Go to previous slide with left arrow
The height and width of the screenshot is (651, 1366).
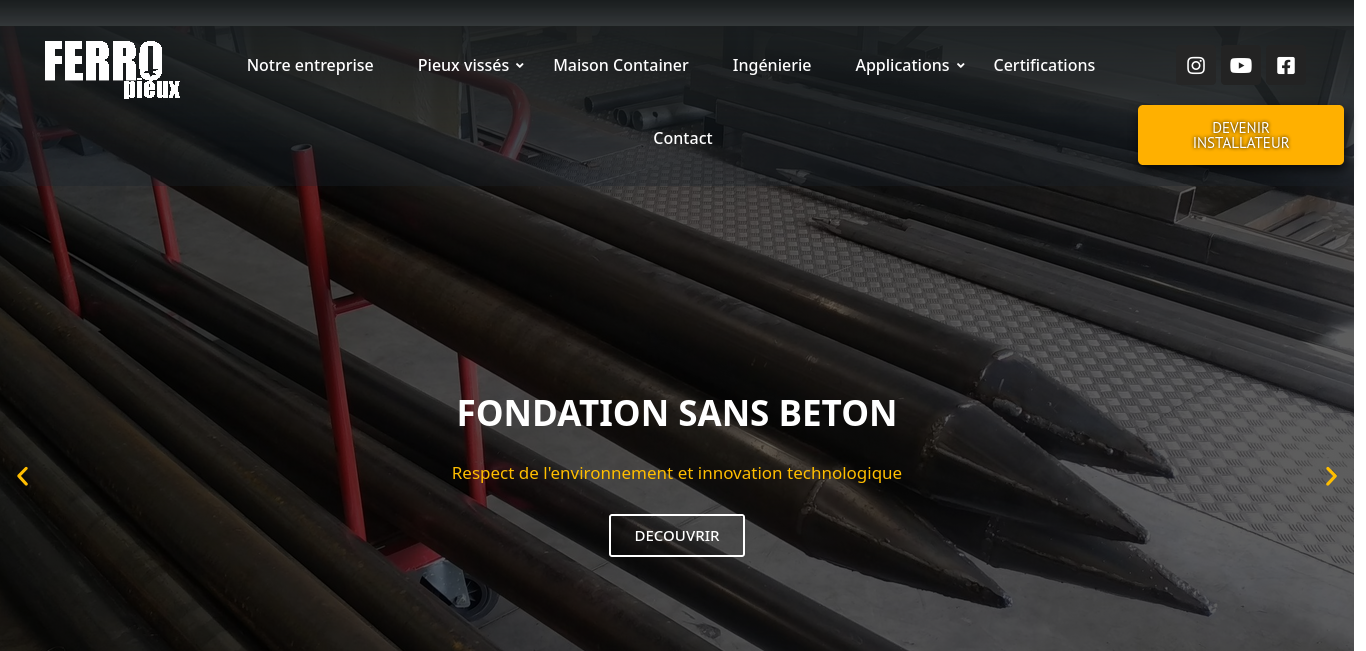pyautogui.click(x=23, y=476)
